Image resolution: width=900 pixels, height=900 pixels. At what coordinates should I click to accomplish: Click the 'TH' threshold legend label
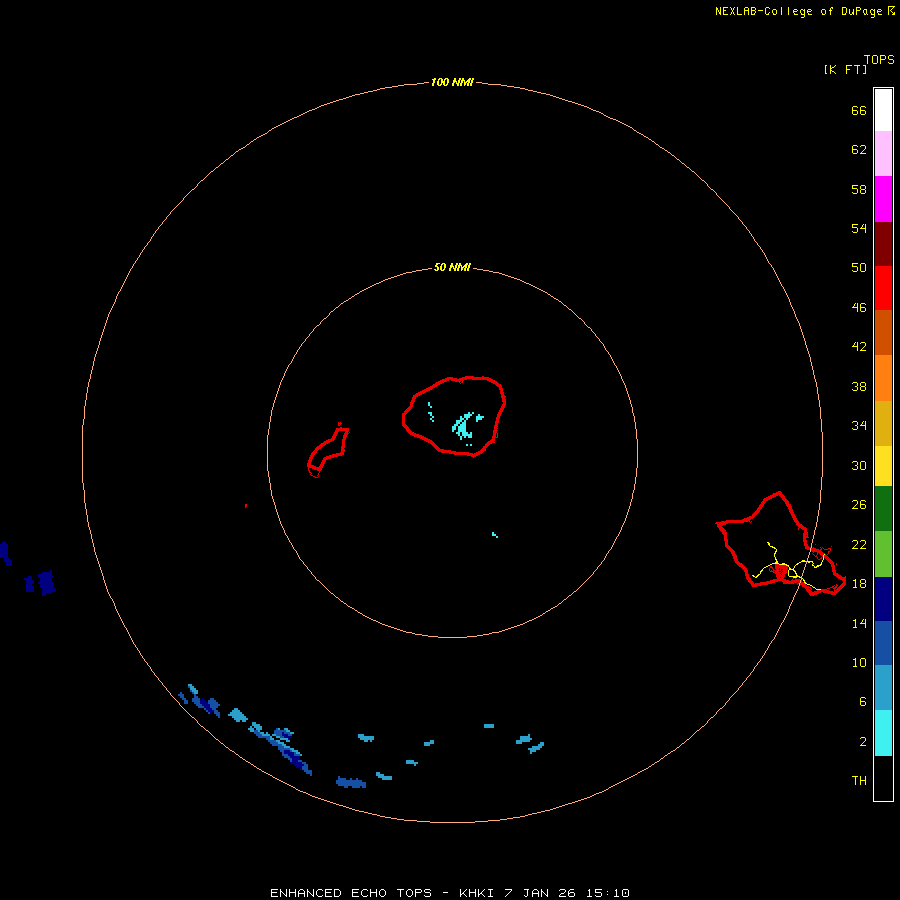coord(859,780)
